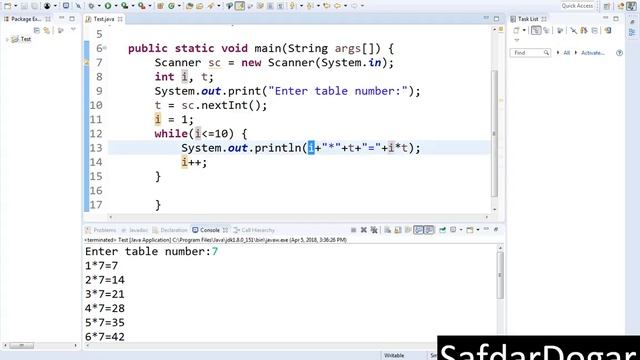Click the Search flashlight icon

[x=211, y=6]
